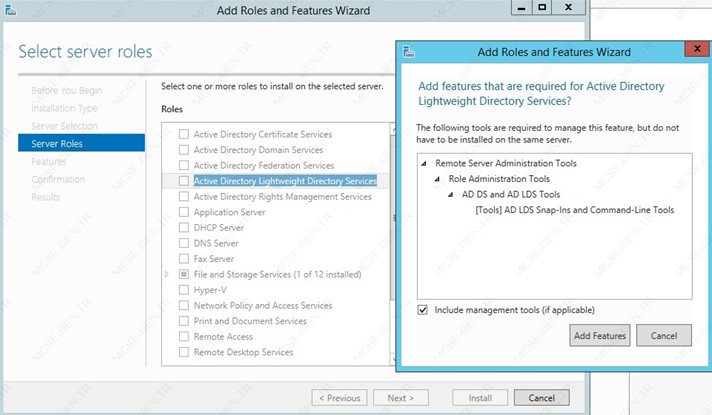Image resolution: width=712 pixels, height=415 pixels.
Task: Minimize the main Add Roles wizard window
Action: tap(521, 8)
